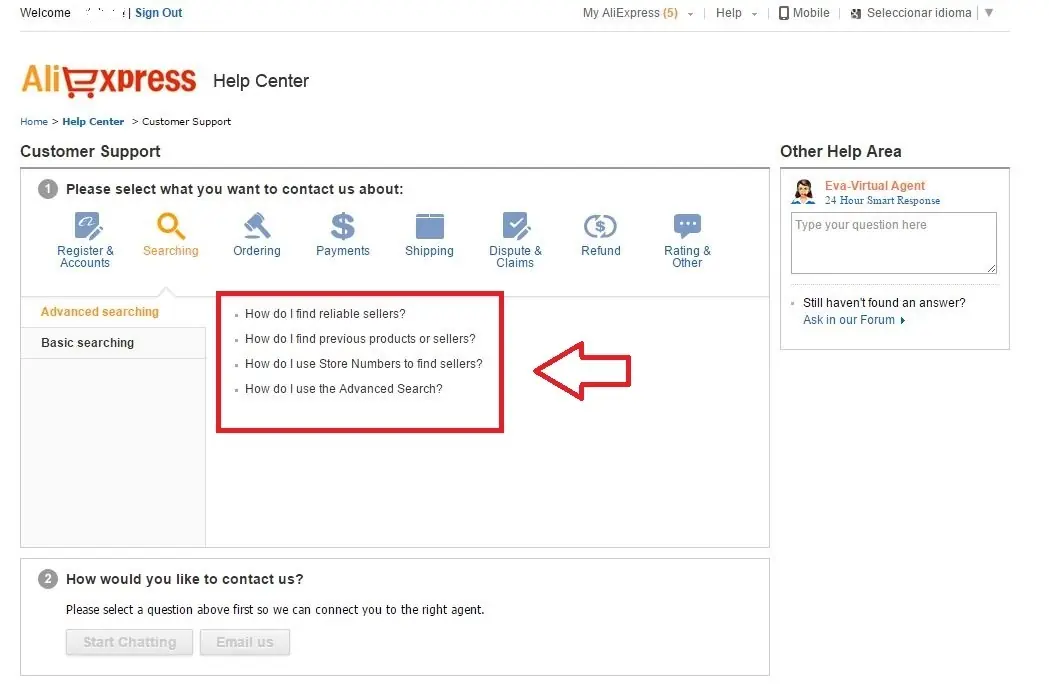The width and height of the screenshot is (1049, 697).
Task: Go to Help Center breadcrumb link
Action: click(93, 121)
